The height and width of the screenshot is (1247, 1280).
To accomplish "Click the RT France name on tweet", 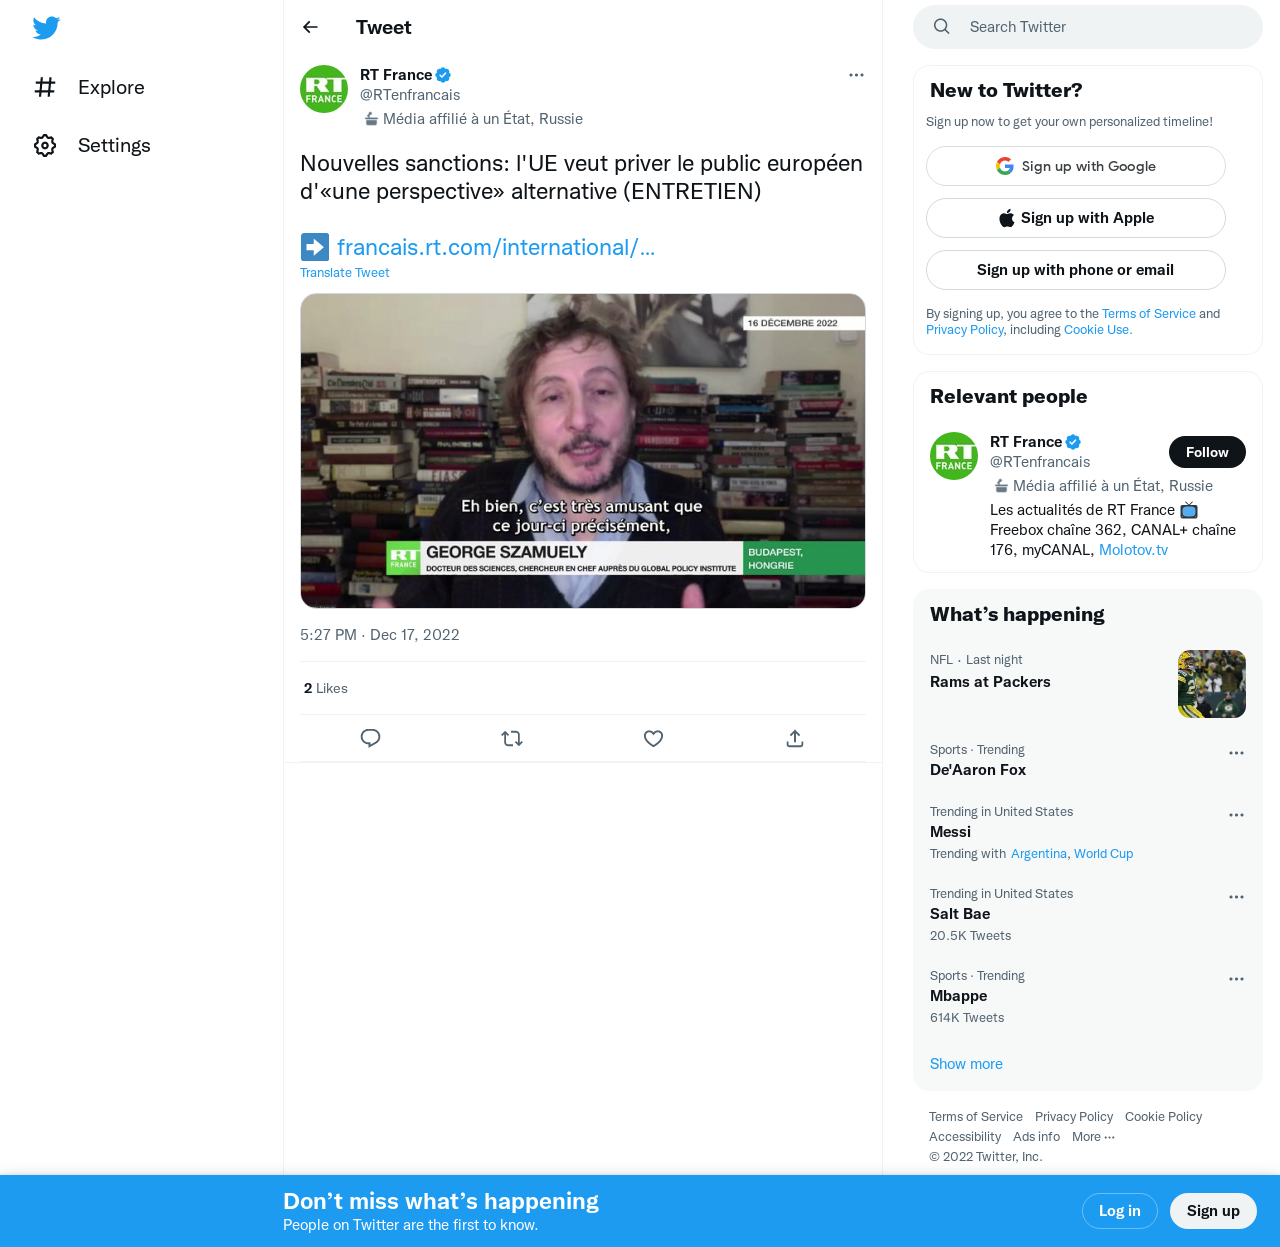I will tap(396, 75).
